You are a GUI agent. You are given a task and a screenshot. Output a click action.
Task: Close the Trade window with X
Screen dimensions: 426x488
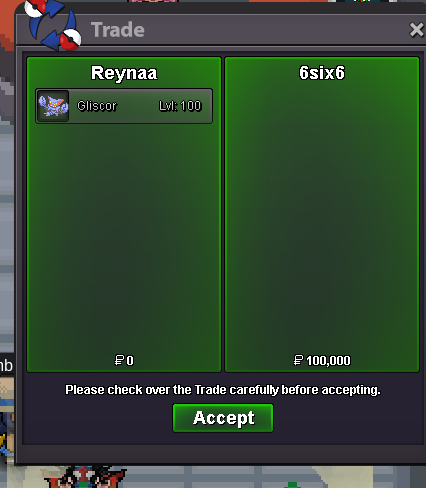point(417,30)
